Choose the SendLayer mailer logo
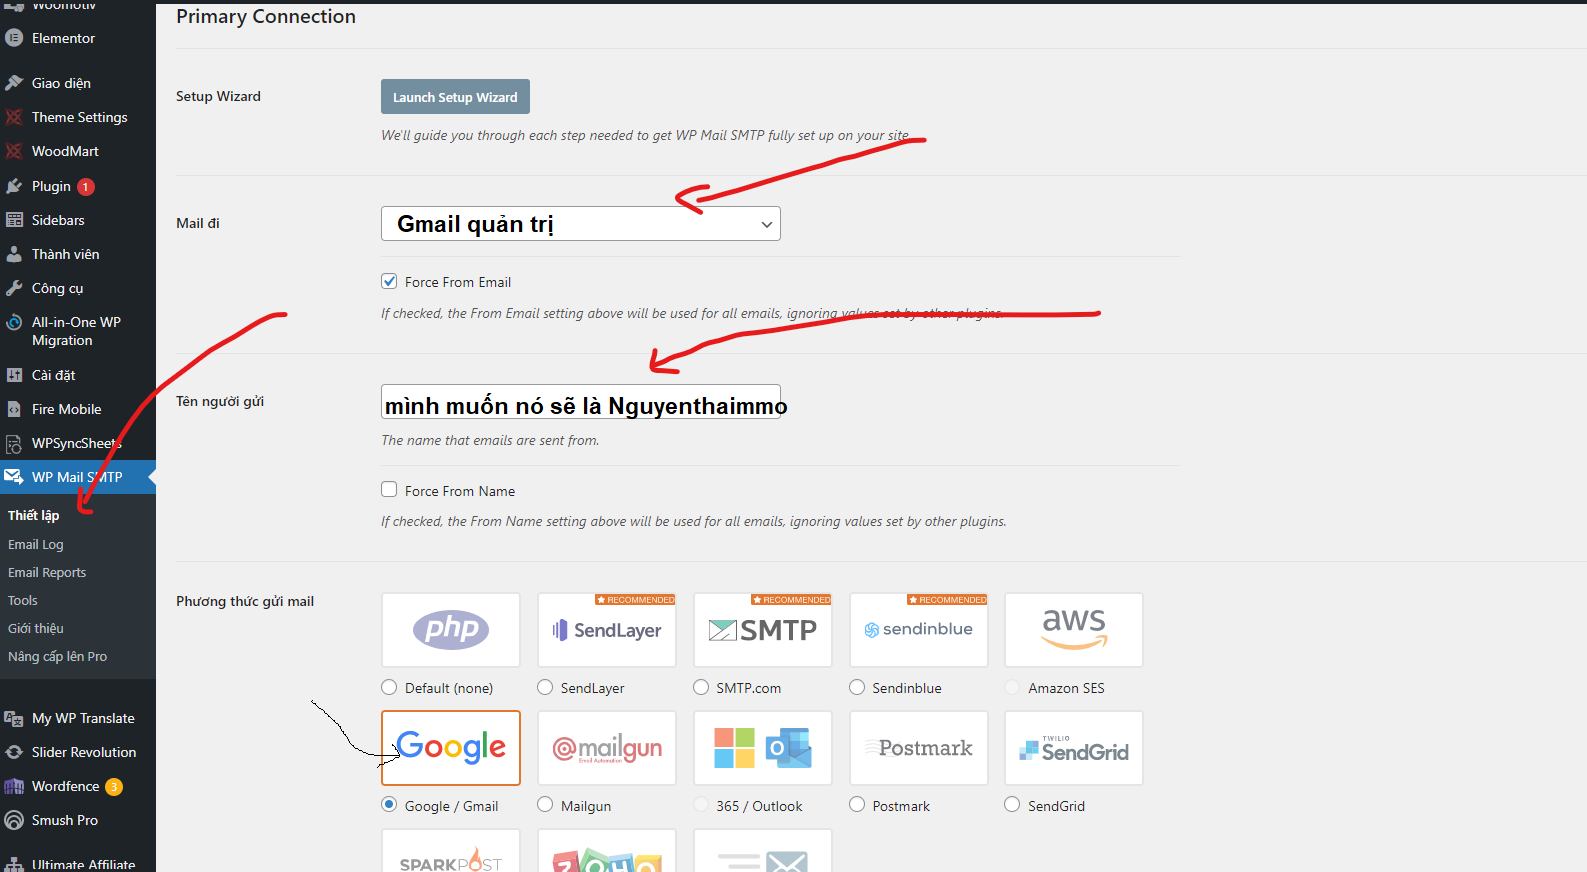This screenshot has width=1587, height=872. [x=607, y=630]
